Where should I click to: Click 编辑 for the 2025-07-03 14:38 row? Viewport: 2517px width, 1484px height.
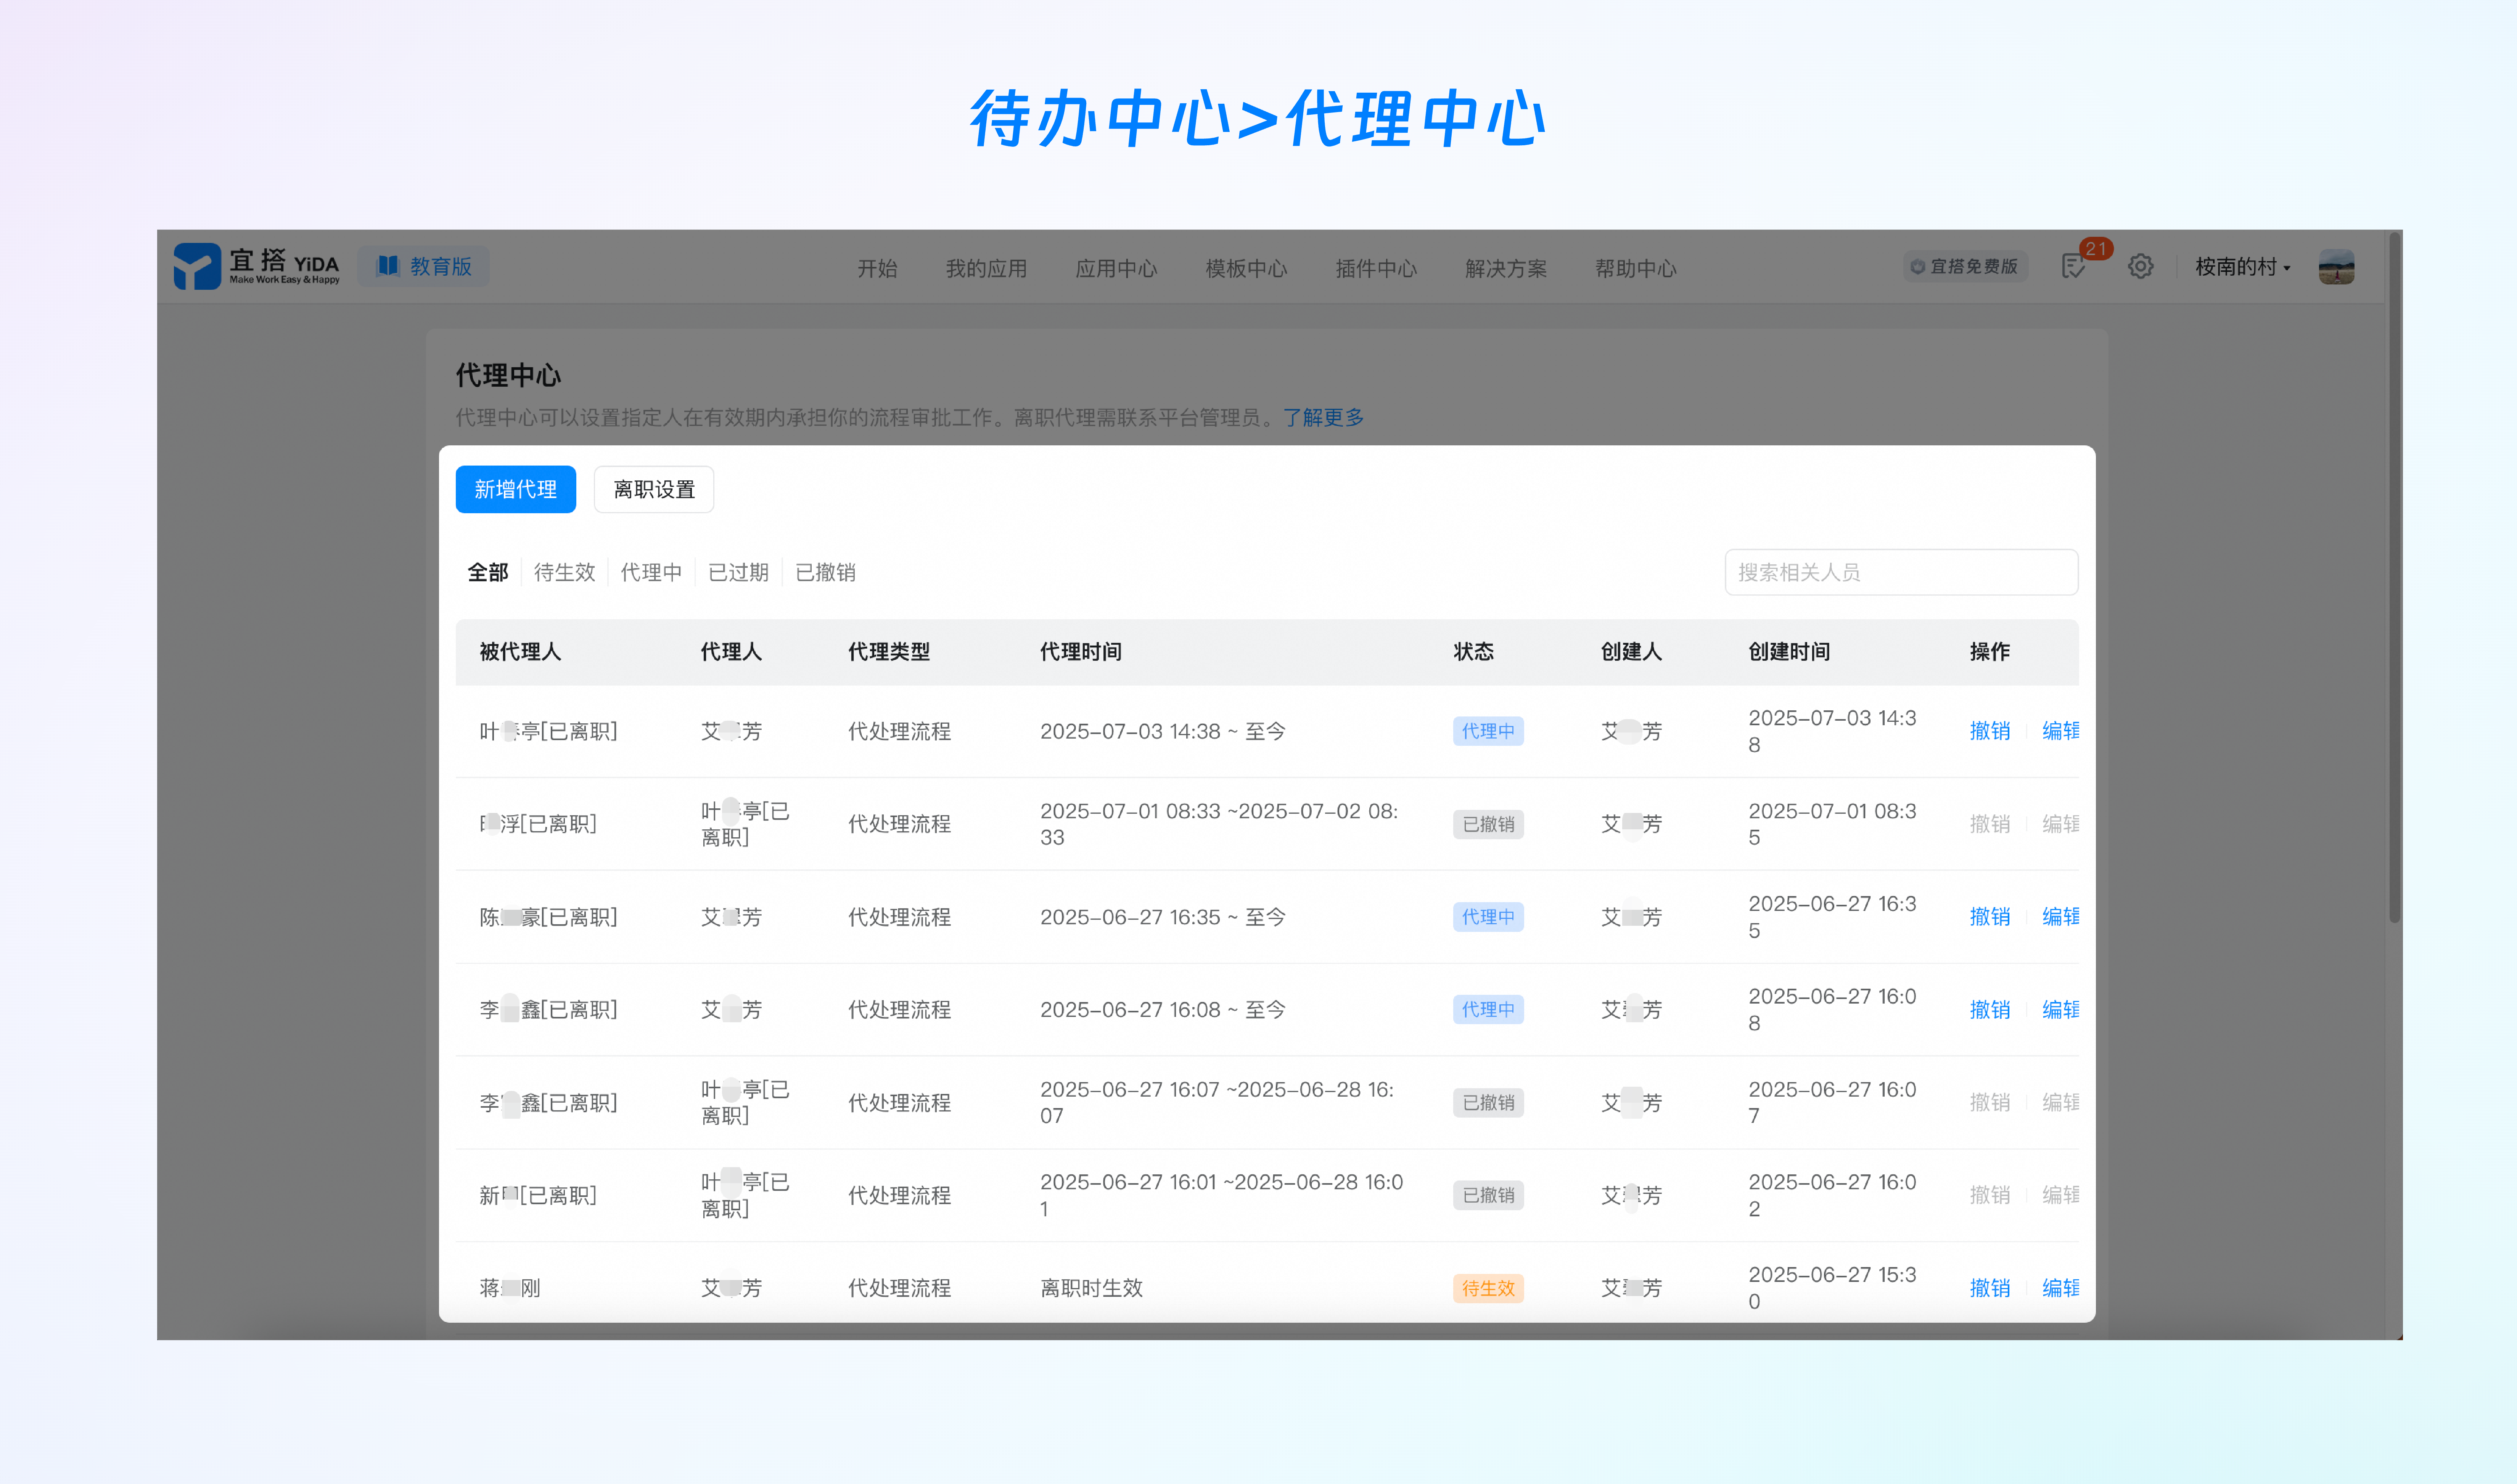pos(2060,731)
